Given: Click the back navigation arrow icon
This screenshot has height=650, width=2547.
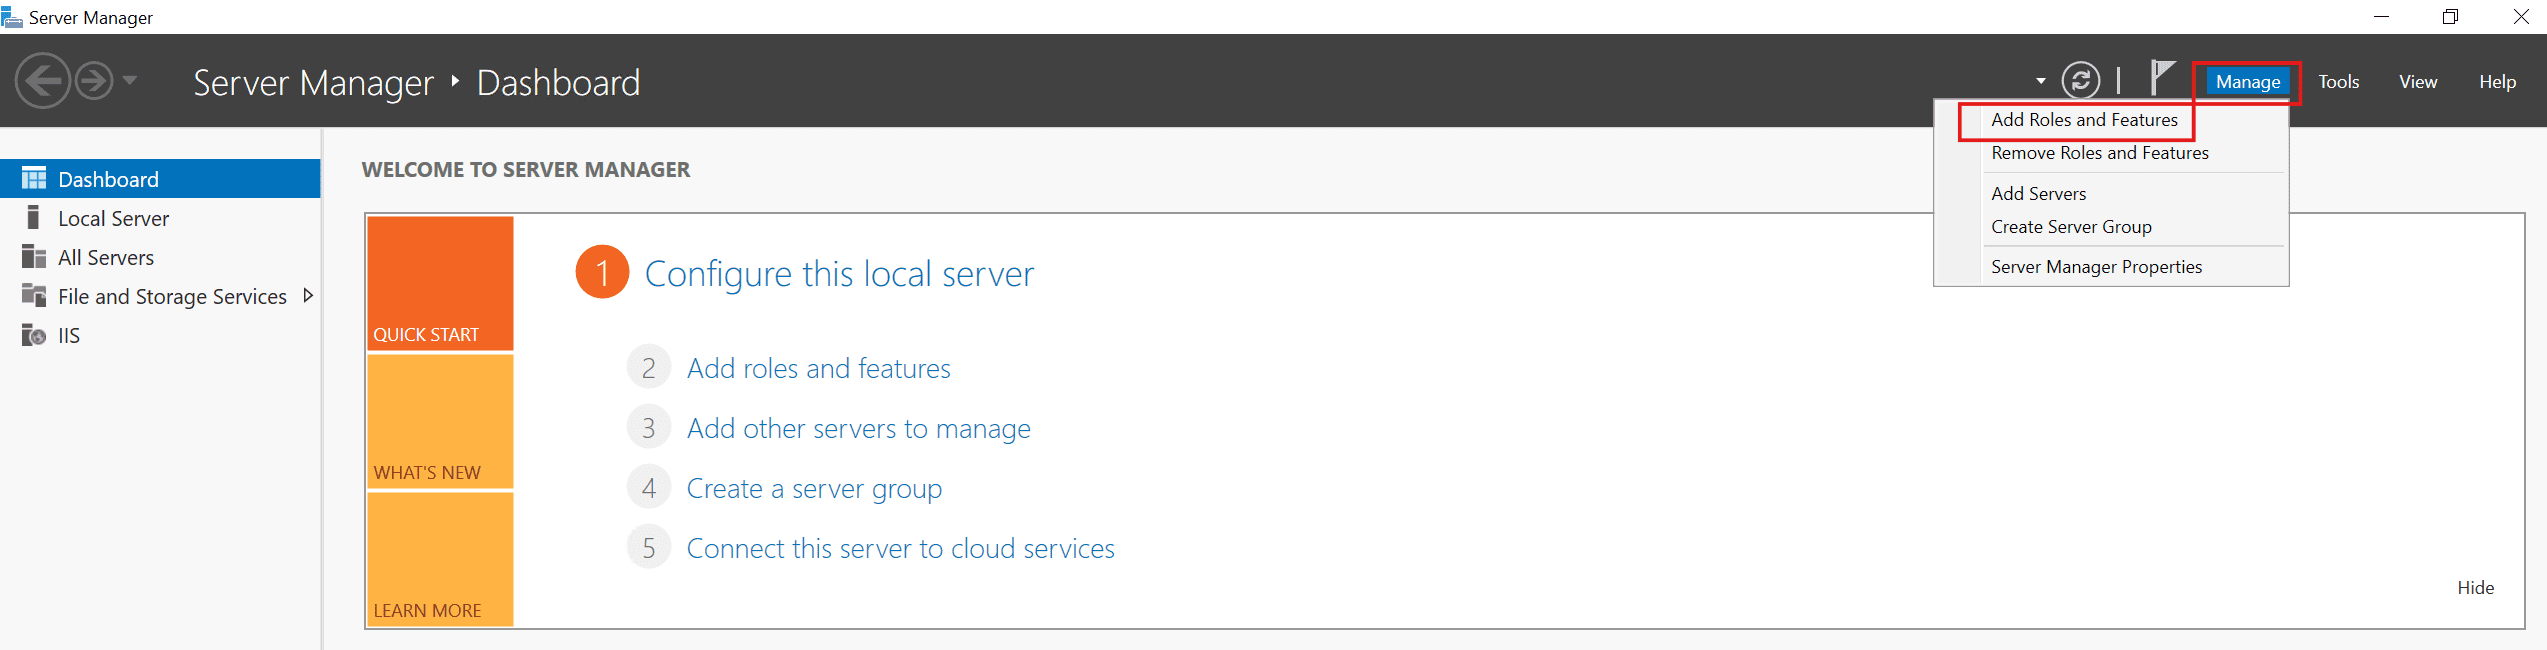Looking at the screenshot, I should pos(42,81).
